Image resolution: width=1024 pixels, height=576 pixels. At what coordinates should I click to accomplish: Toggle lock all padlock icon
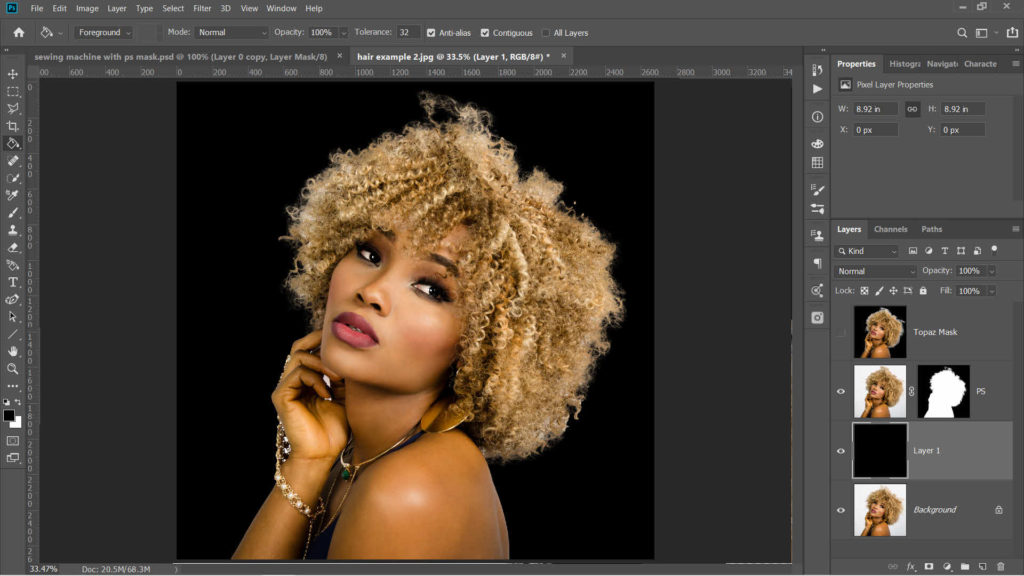click(x=923, y=291)
